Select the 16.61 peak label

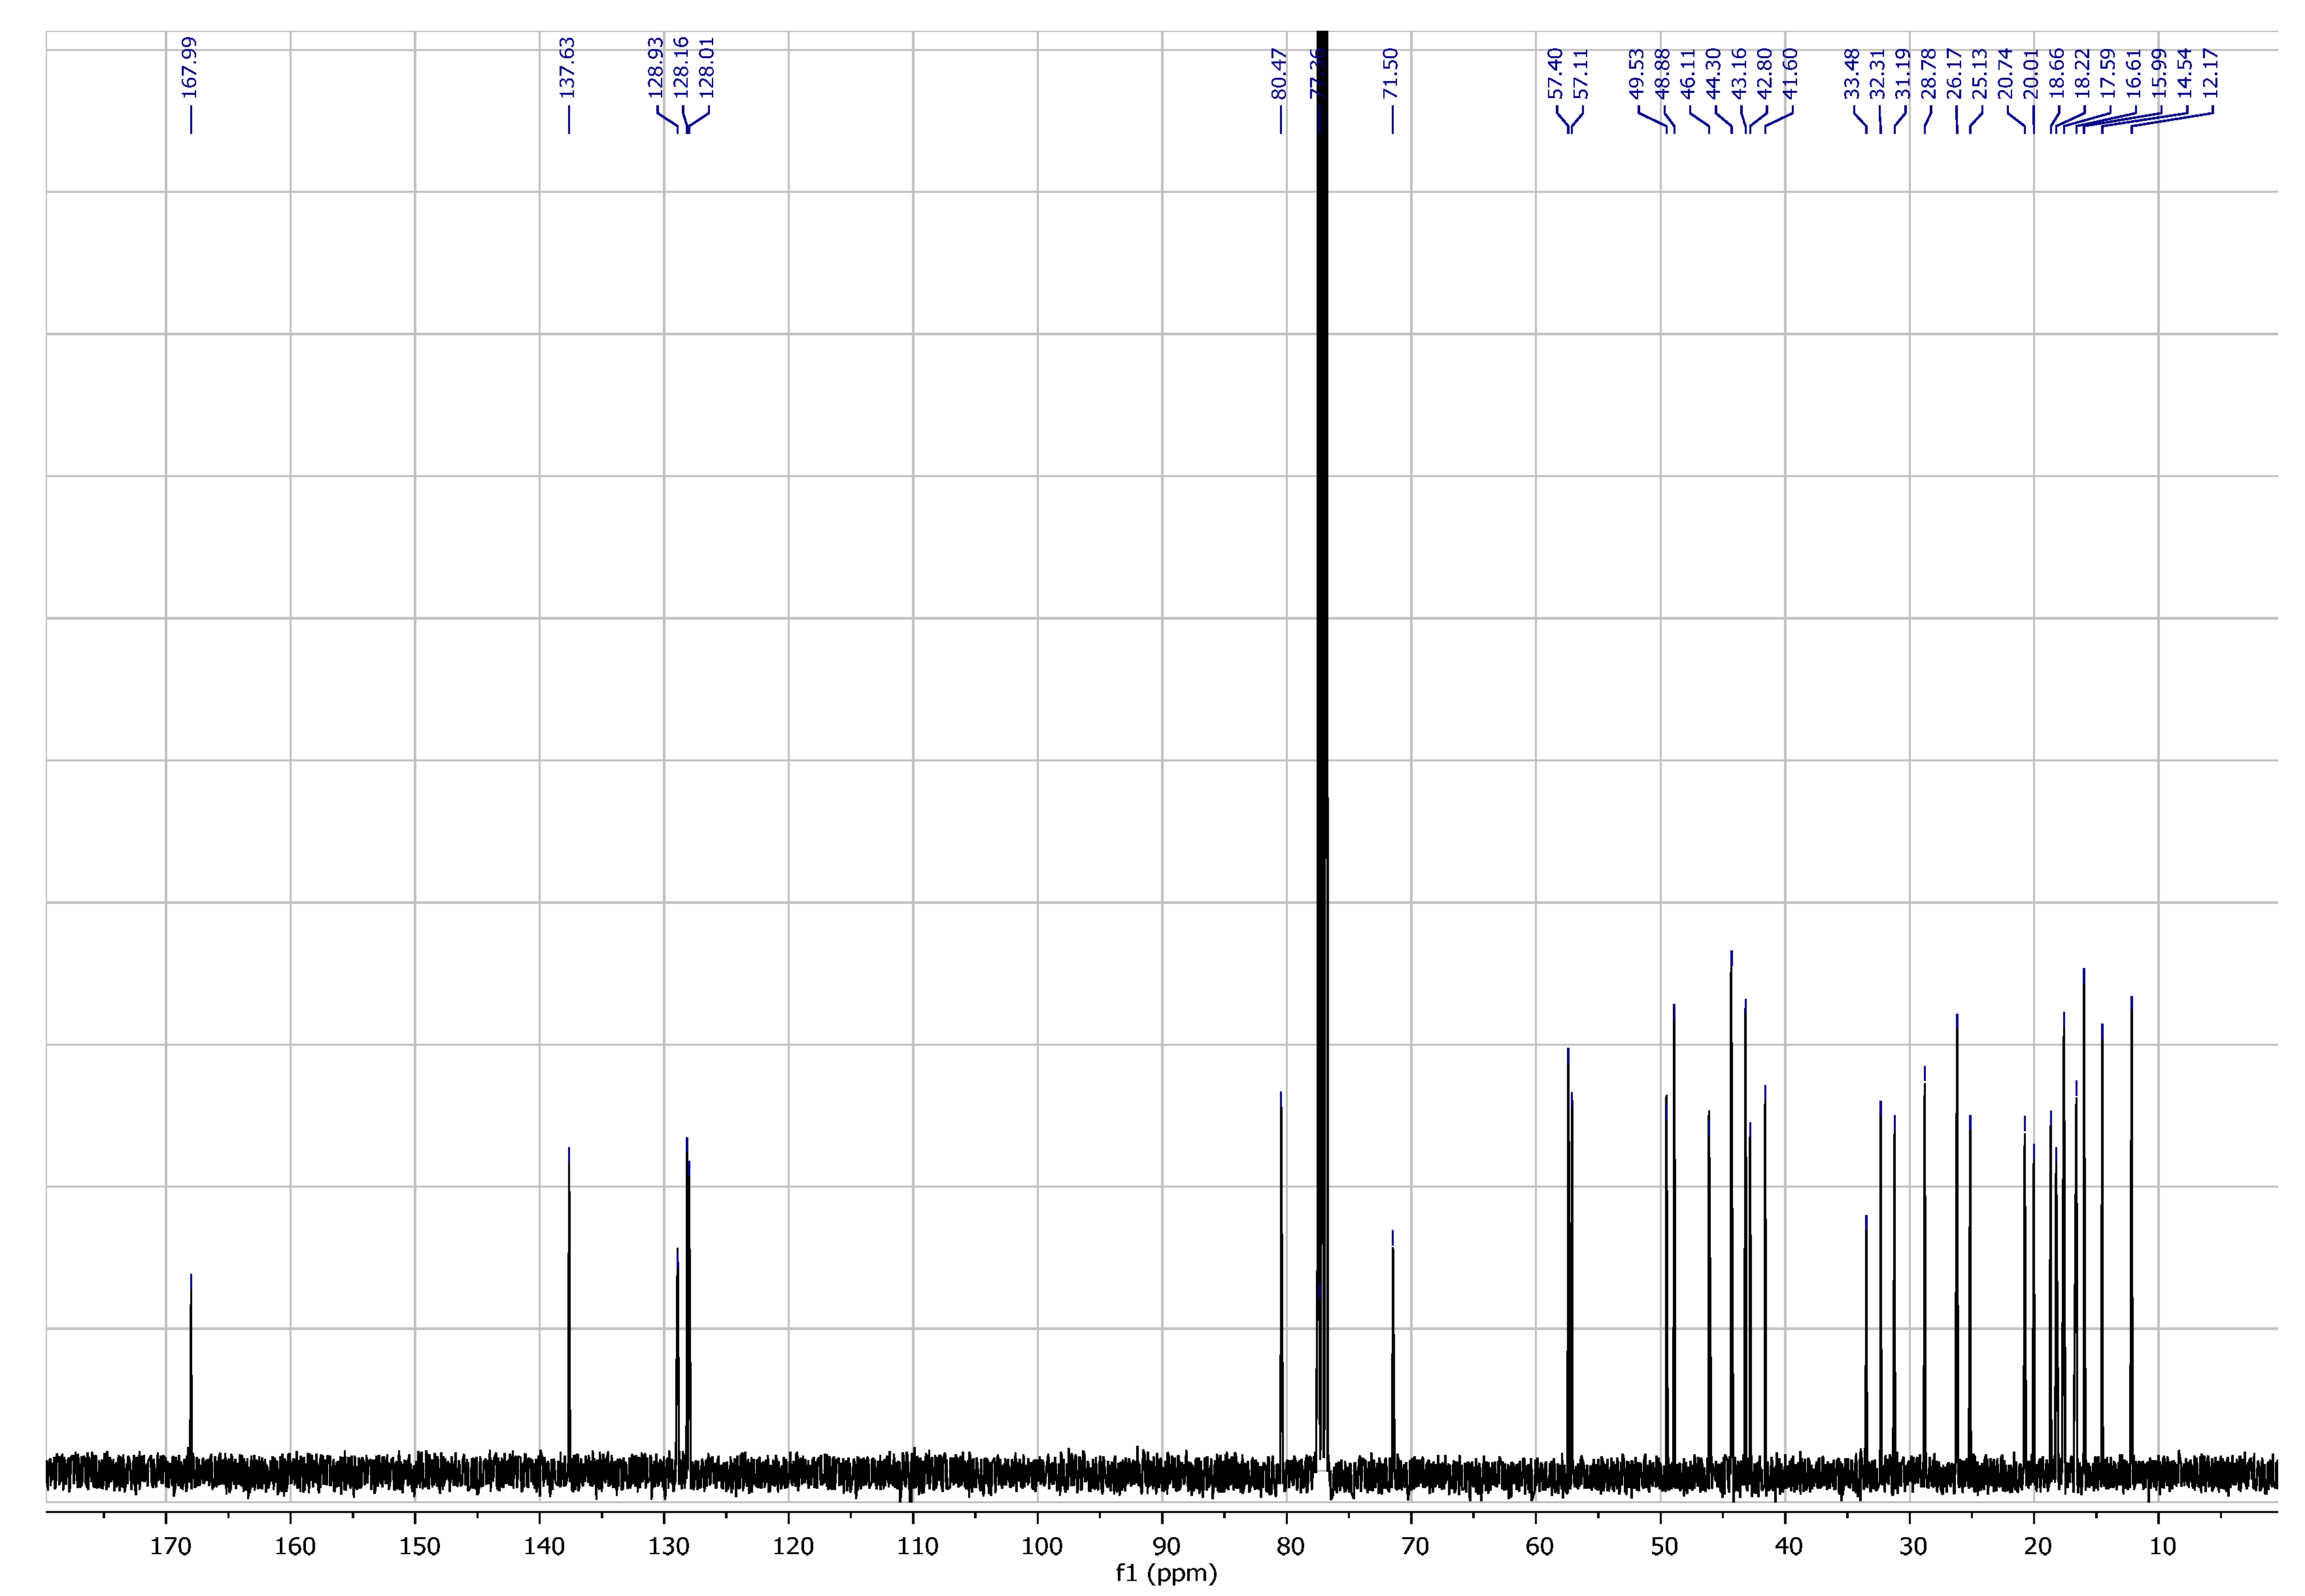[x=2134, y=73]
